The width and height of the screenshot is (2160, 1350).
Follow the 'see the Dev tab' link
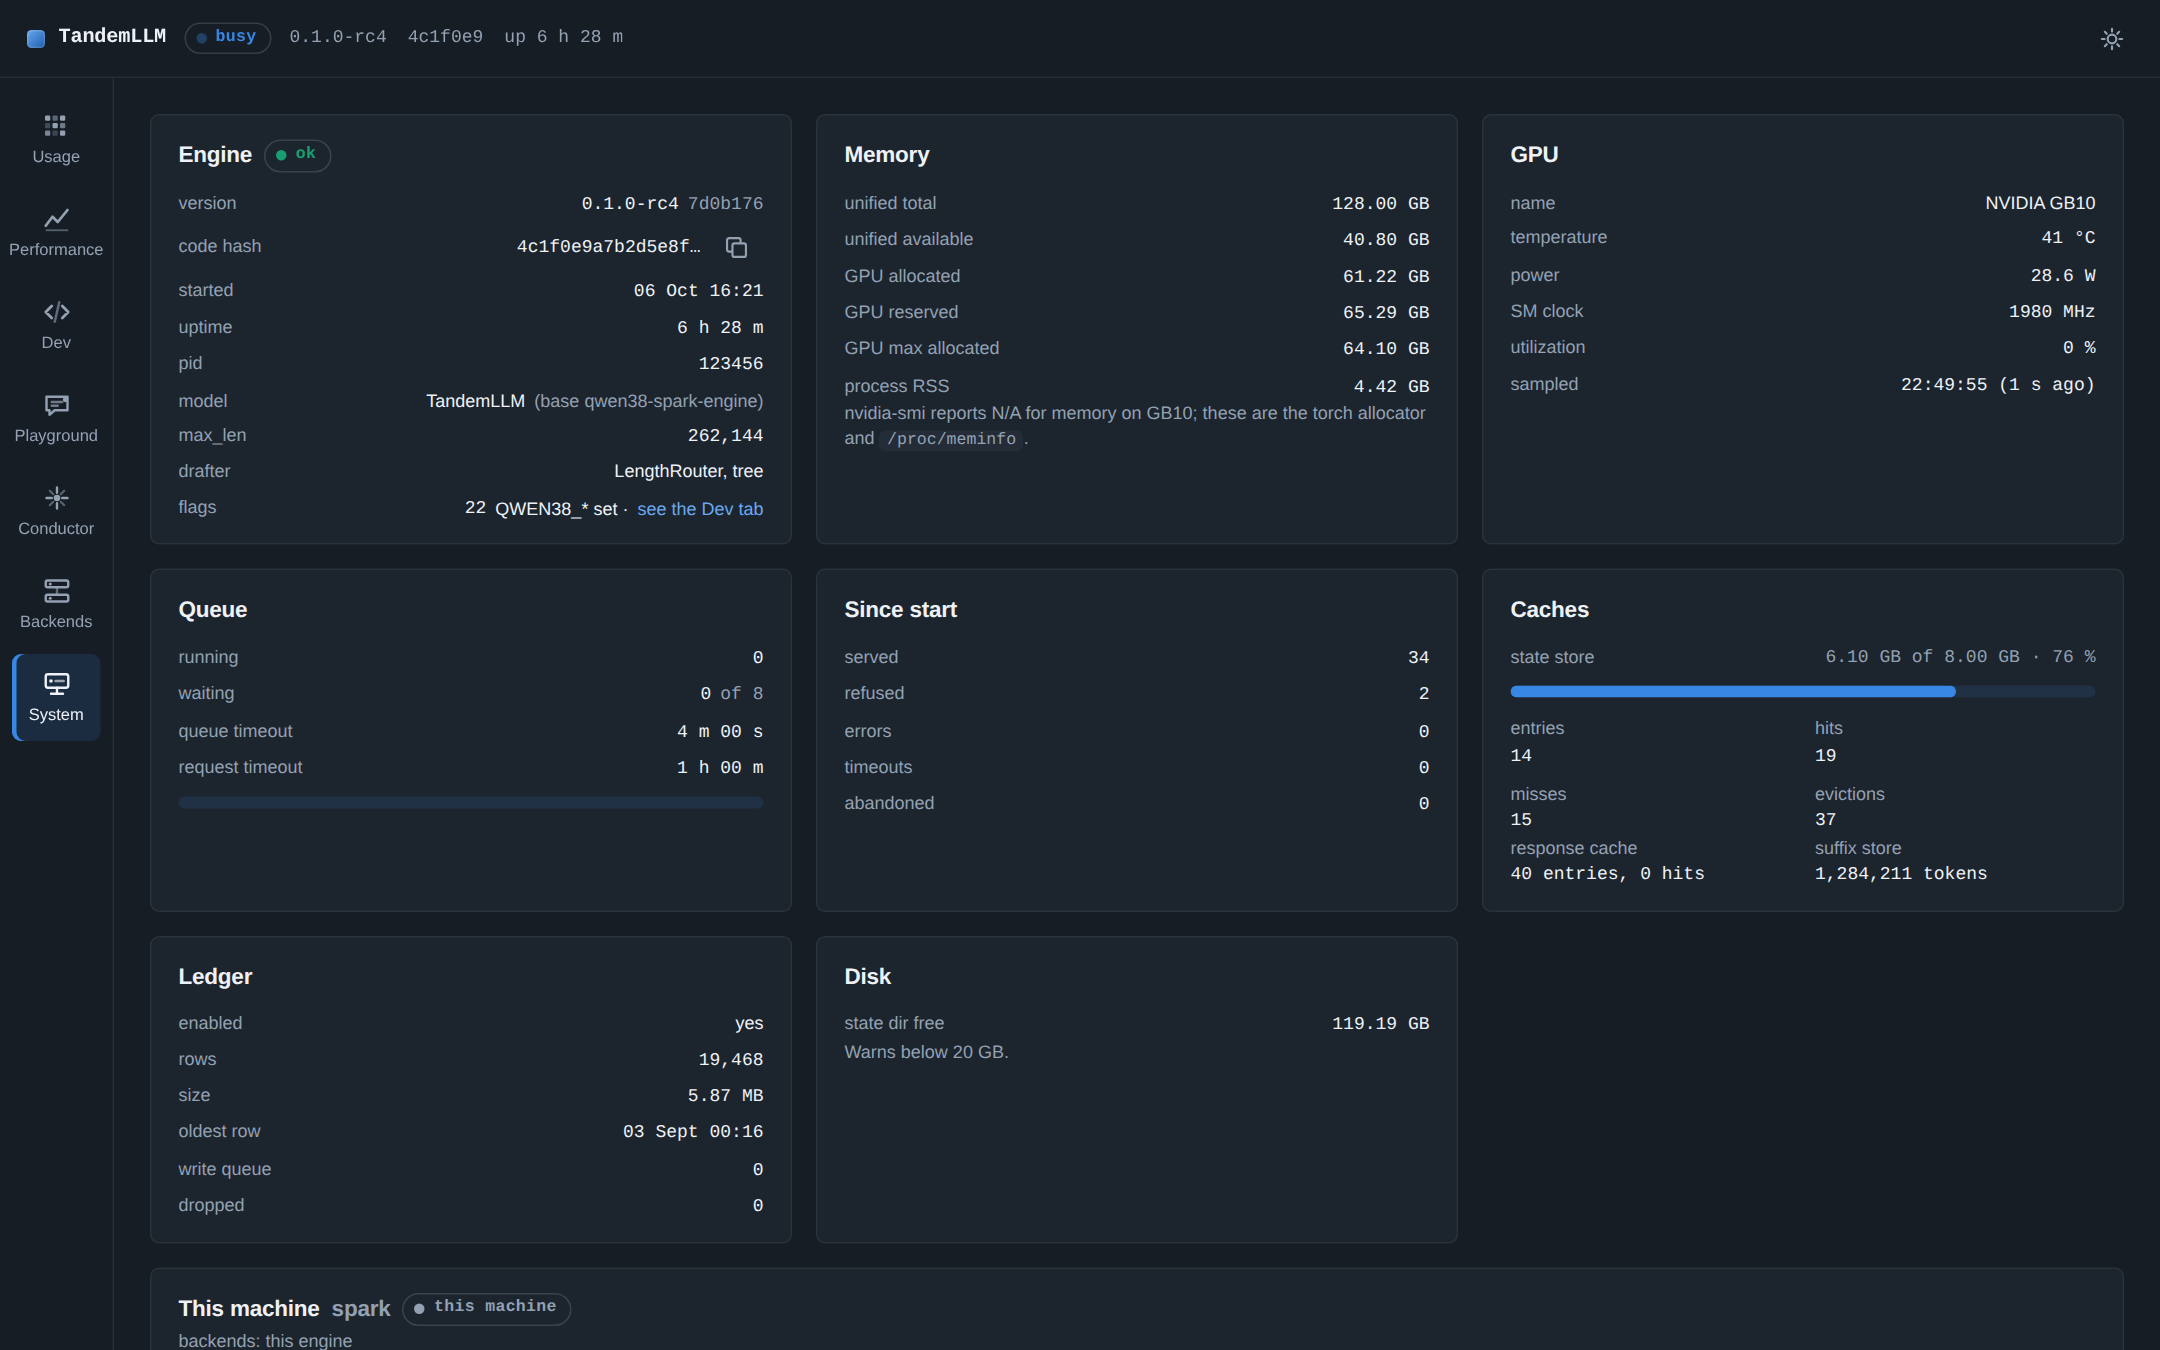pos(700,509)
